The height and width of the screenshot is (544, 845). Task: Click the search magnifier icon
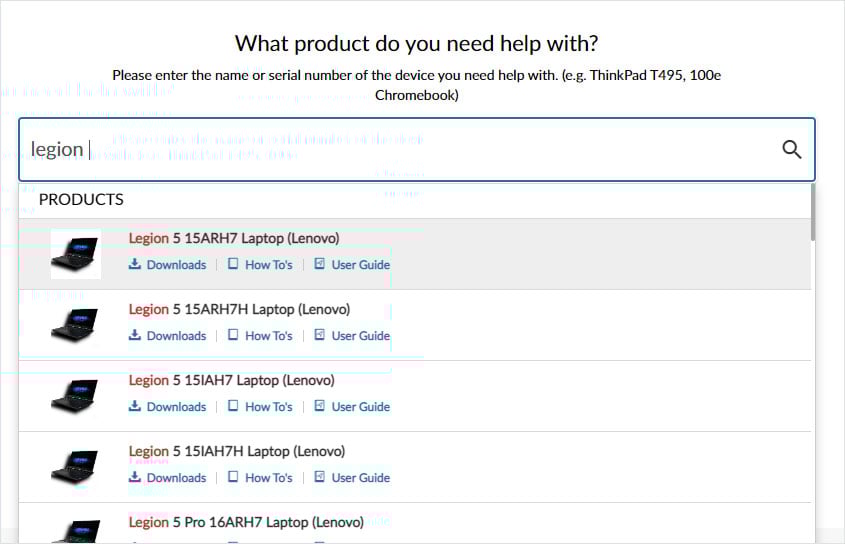coord(792,150)
